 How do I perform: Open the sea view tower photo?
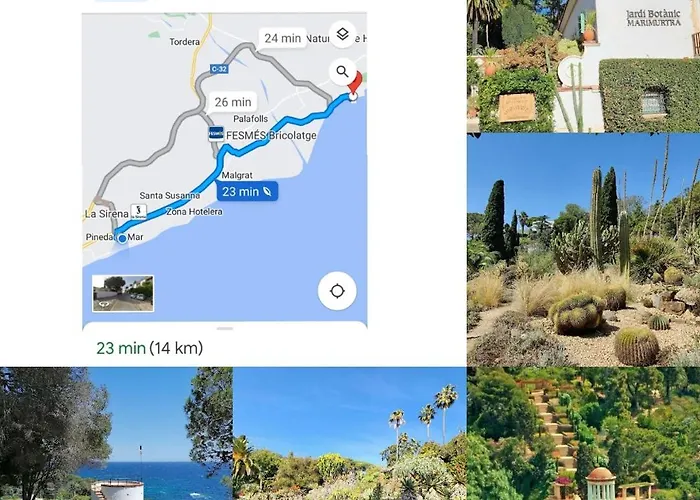coord(116,433)
